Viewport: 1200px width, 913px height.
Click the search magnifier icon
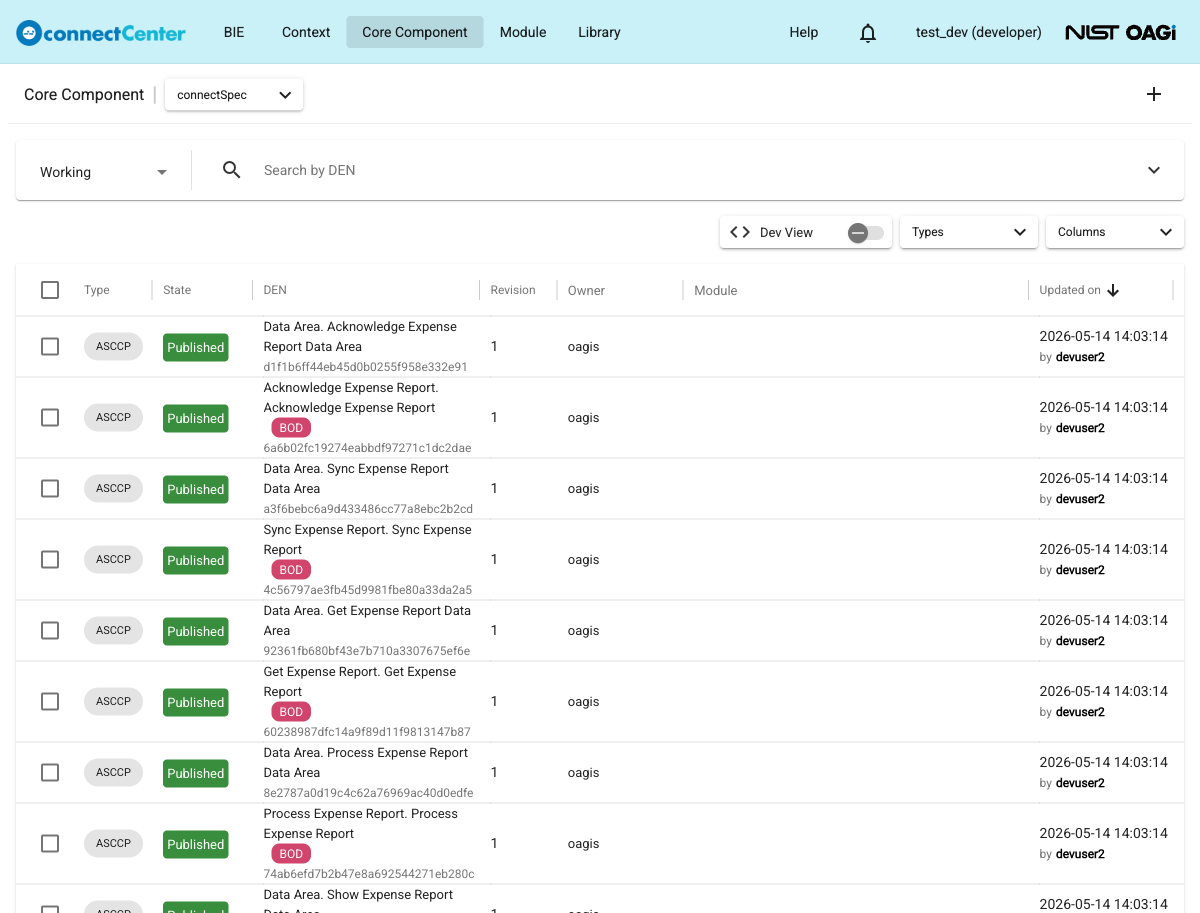(231, 170)
